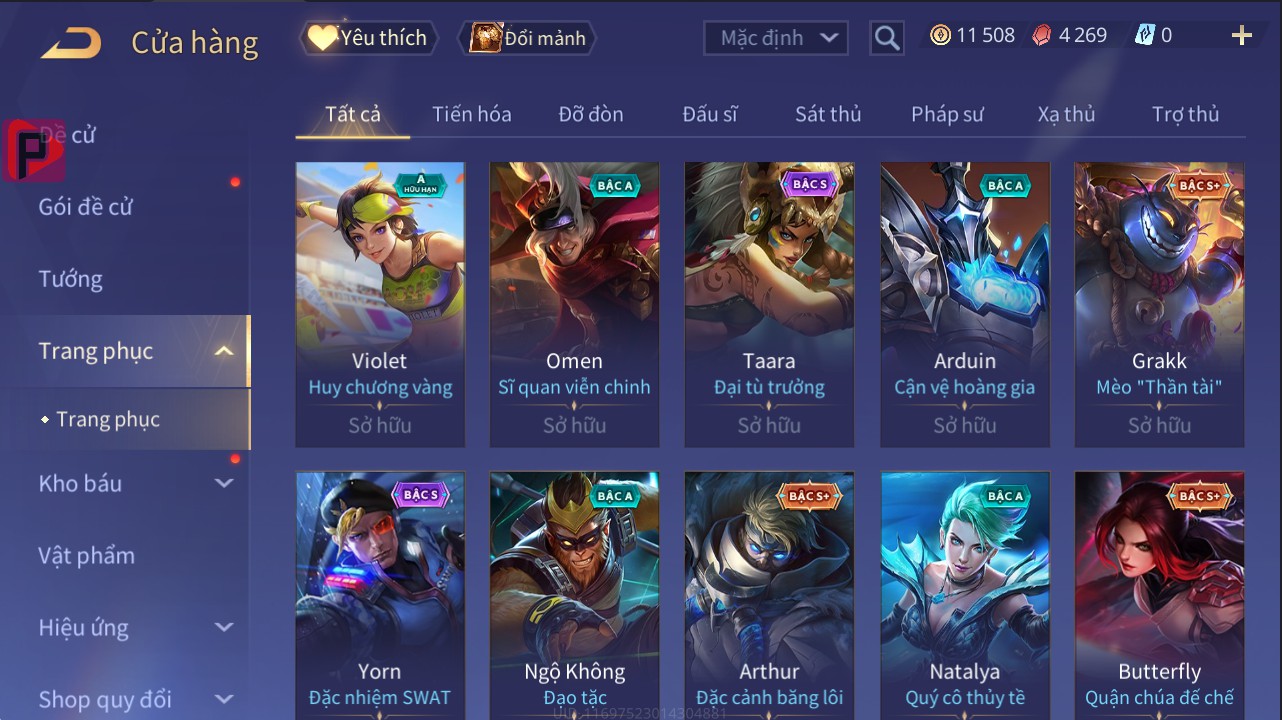The image size is (1282, 720).
Task: Switch to the Sát thủ tab
Action: tap(828, 114)
